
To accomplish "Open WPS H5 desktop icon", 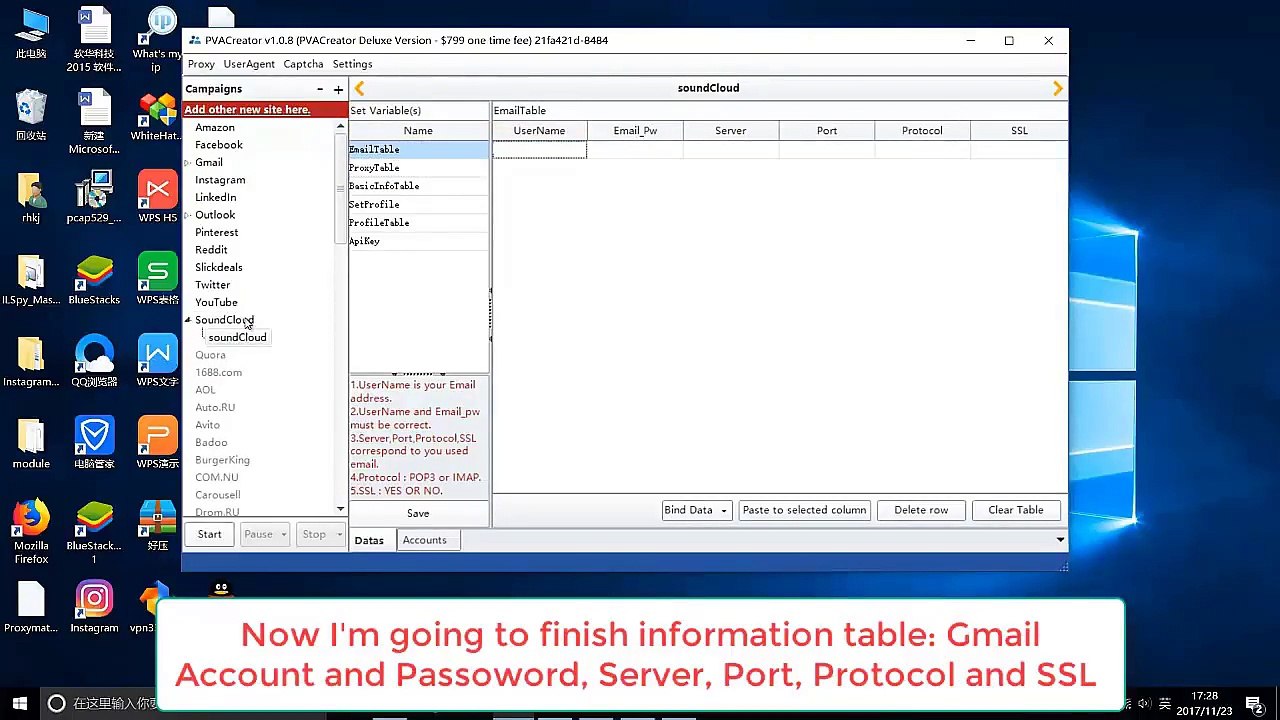I will tap(157, 197).
